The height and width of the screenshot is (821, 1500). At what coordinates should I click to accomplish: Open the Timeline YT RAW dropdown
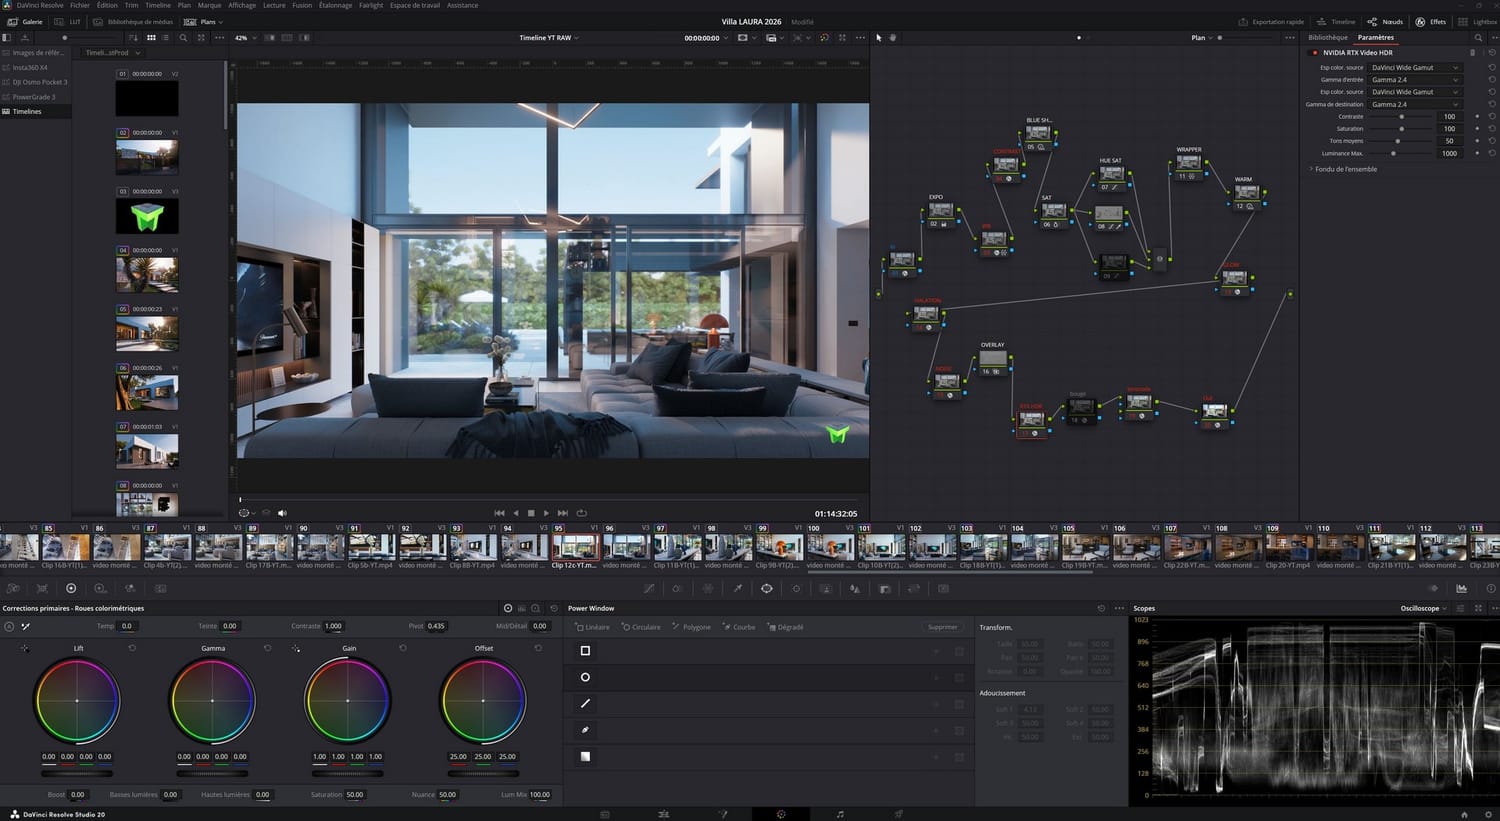pos(548,38)
